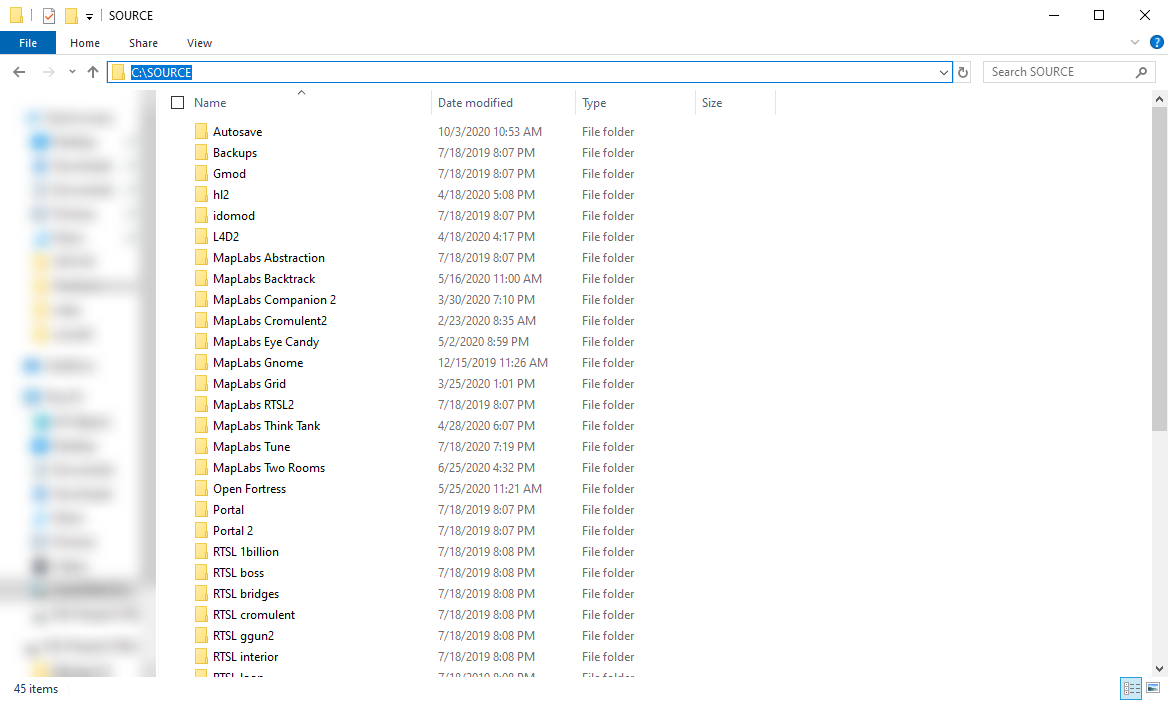The width and height of the screenshot is (1168, 701).
Task: Click the file list vertical scrollbar thumb
Action: point(1159,268)
